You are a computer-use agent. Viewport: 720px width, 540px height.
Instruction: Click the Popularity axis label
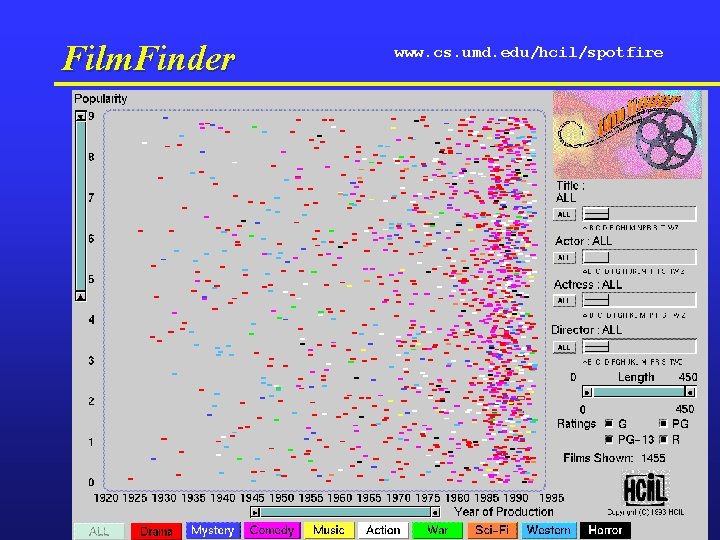pyautogui.click(x=101, y=99)
